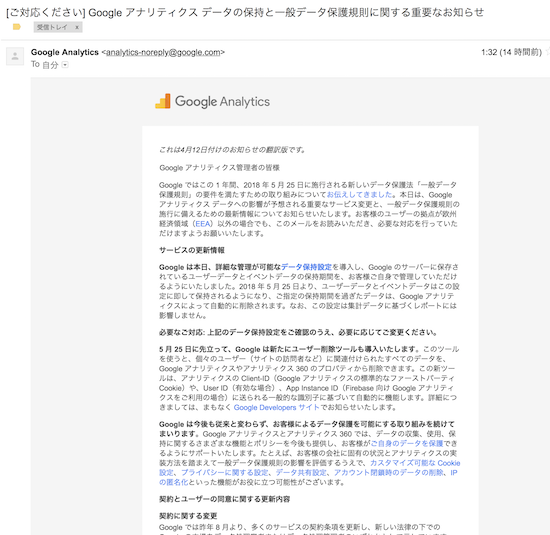Remove the 受信トレイ label with x

click(77, 27)
